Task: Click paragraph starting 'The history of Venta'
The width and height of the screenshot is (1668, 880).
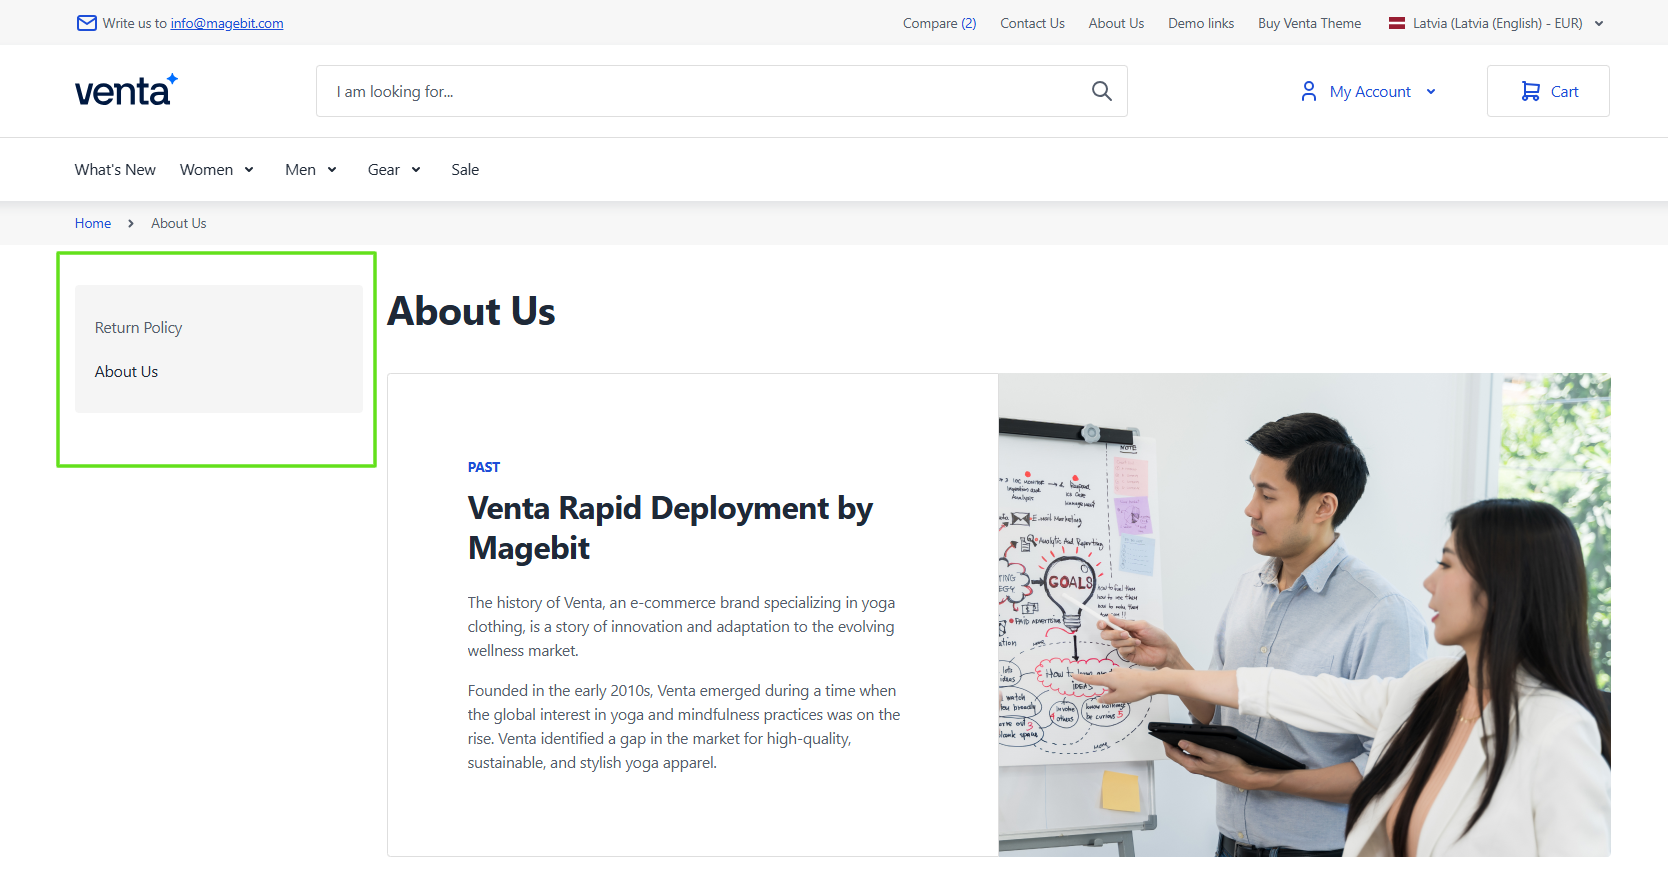Action: click(x=682, y=626)
